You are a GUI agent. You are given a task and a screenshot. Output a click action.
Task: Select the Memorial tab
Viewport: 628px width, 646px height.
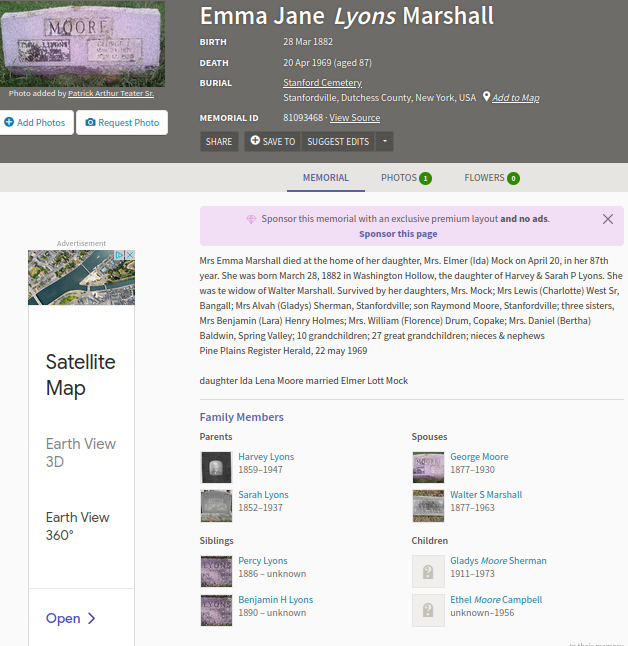[x=326, y=178]
